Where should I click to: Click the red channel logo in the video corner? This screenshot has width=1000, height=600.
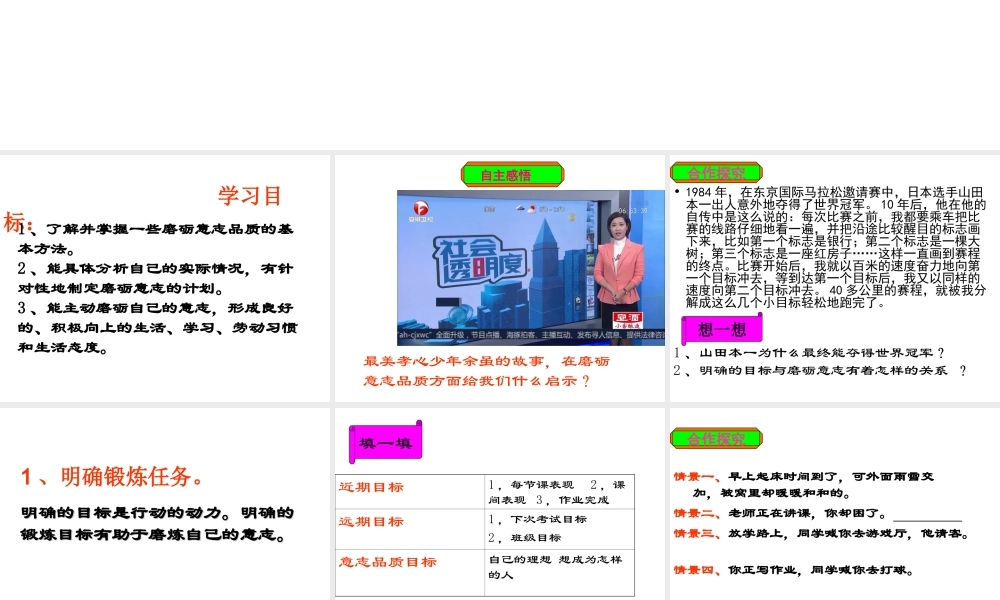(421, 211)
